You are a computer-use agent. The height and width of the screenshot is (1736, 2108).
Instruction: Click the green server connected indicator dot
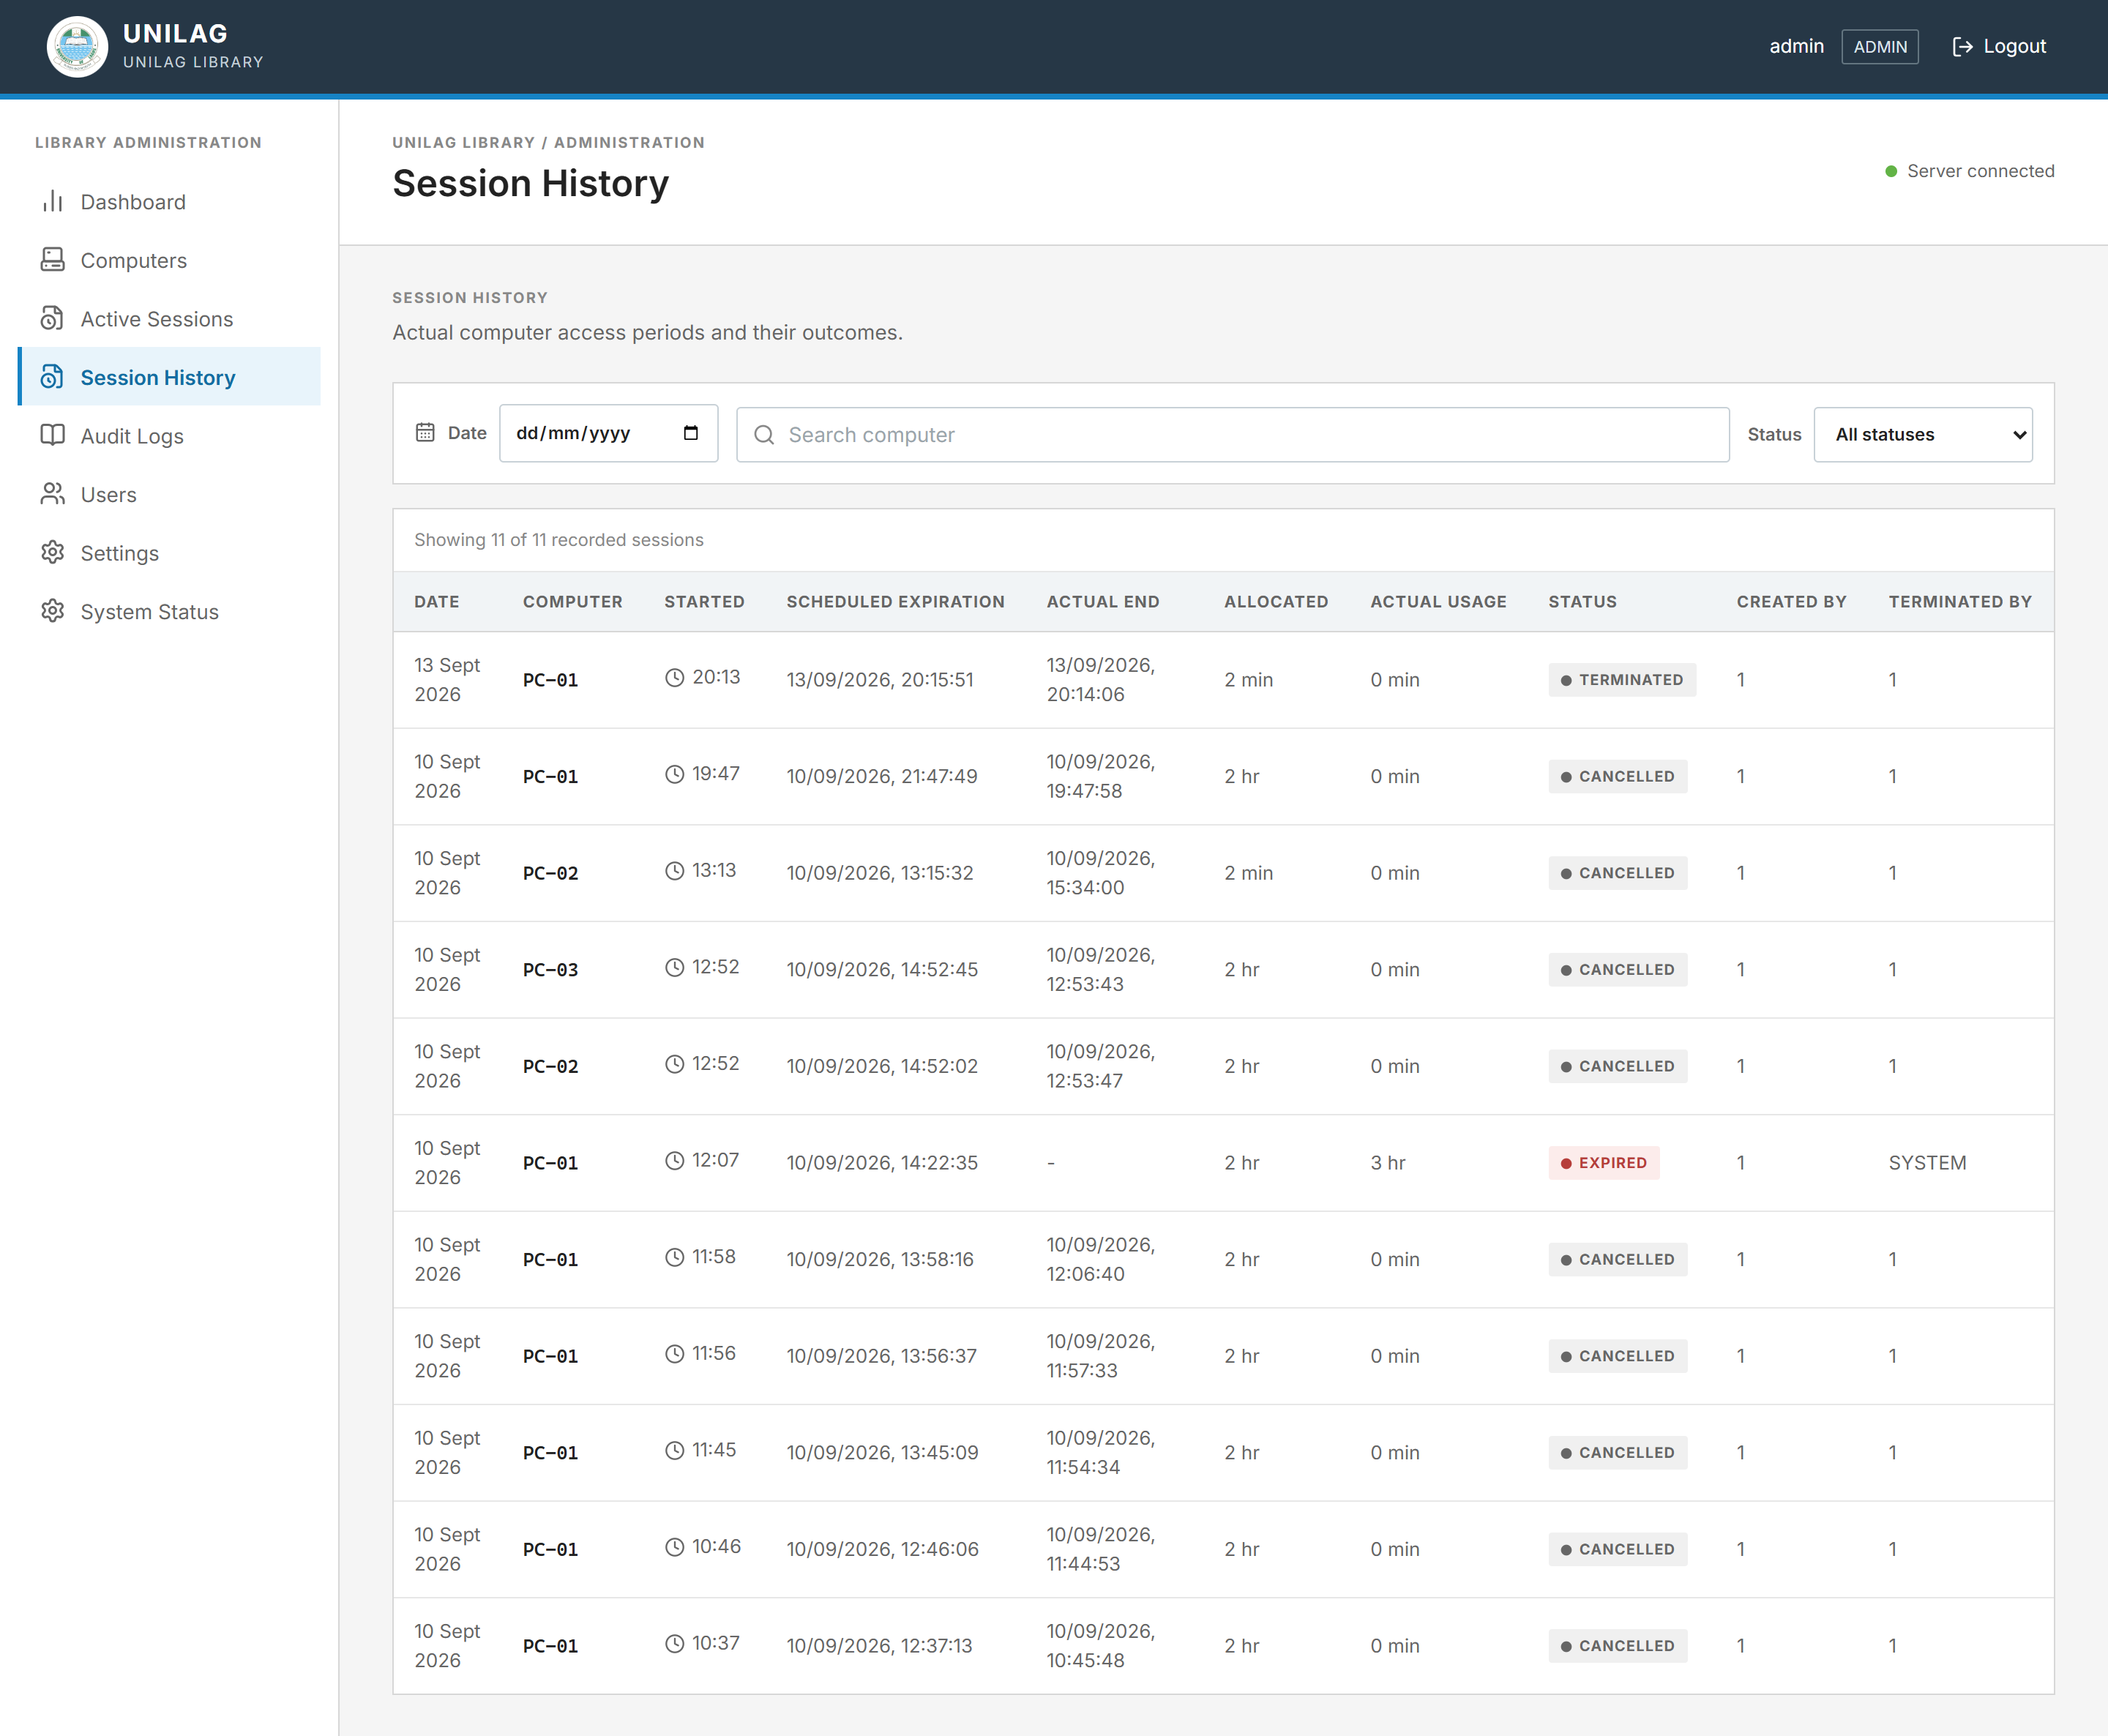click(1891, 171)
